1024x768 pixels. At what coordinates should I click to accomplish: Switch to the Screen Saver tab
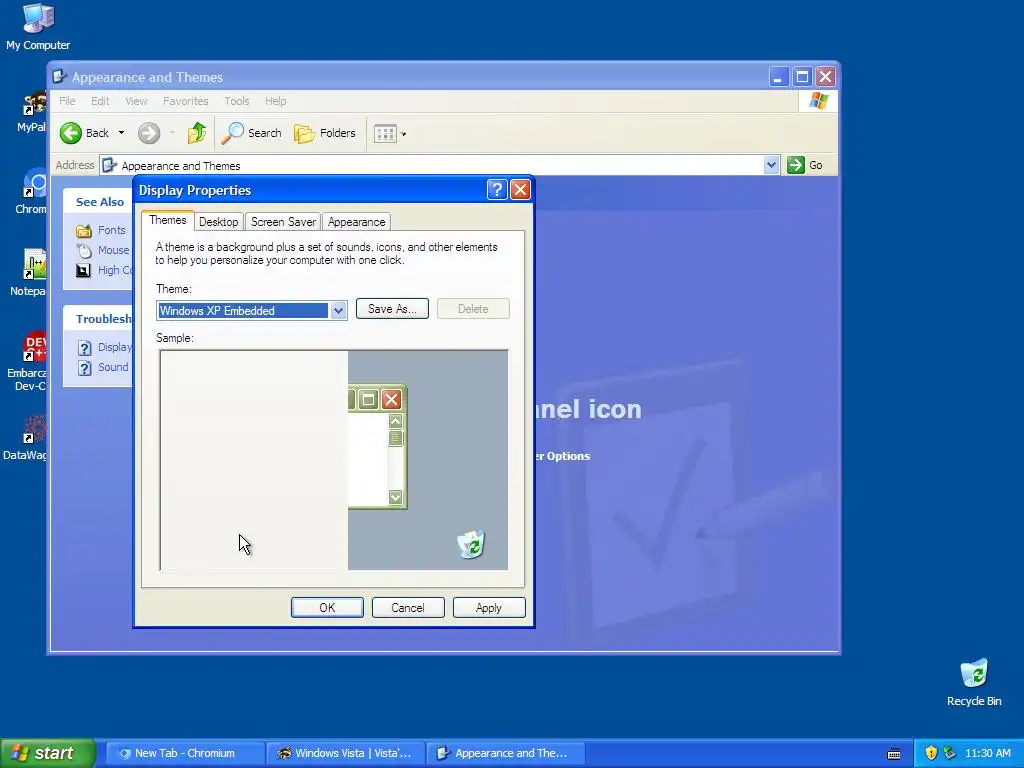[x=283, y=222]
